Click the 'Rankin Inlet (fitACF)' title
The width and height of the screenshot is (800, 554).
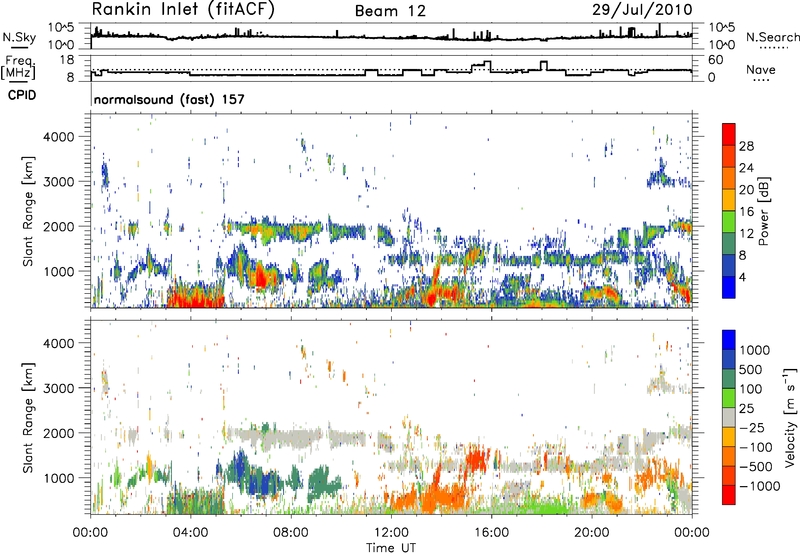183,10
